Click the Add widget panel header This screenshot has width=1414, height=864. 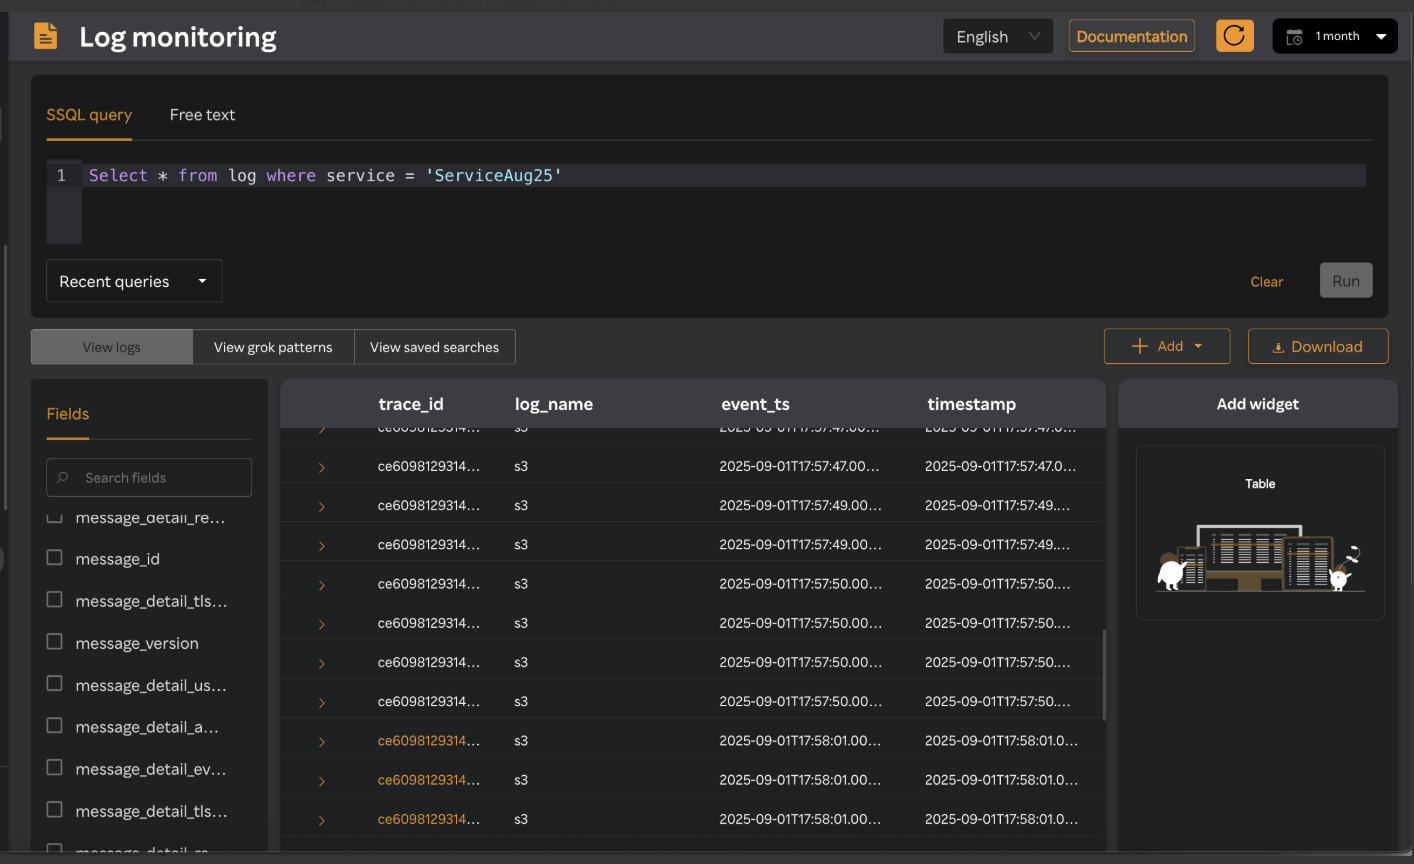(x=1258, y=404)
